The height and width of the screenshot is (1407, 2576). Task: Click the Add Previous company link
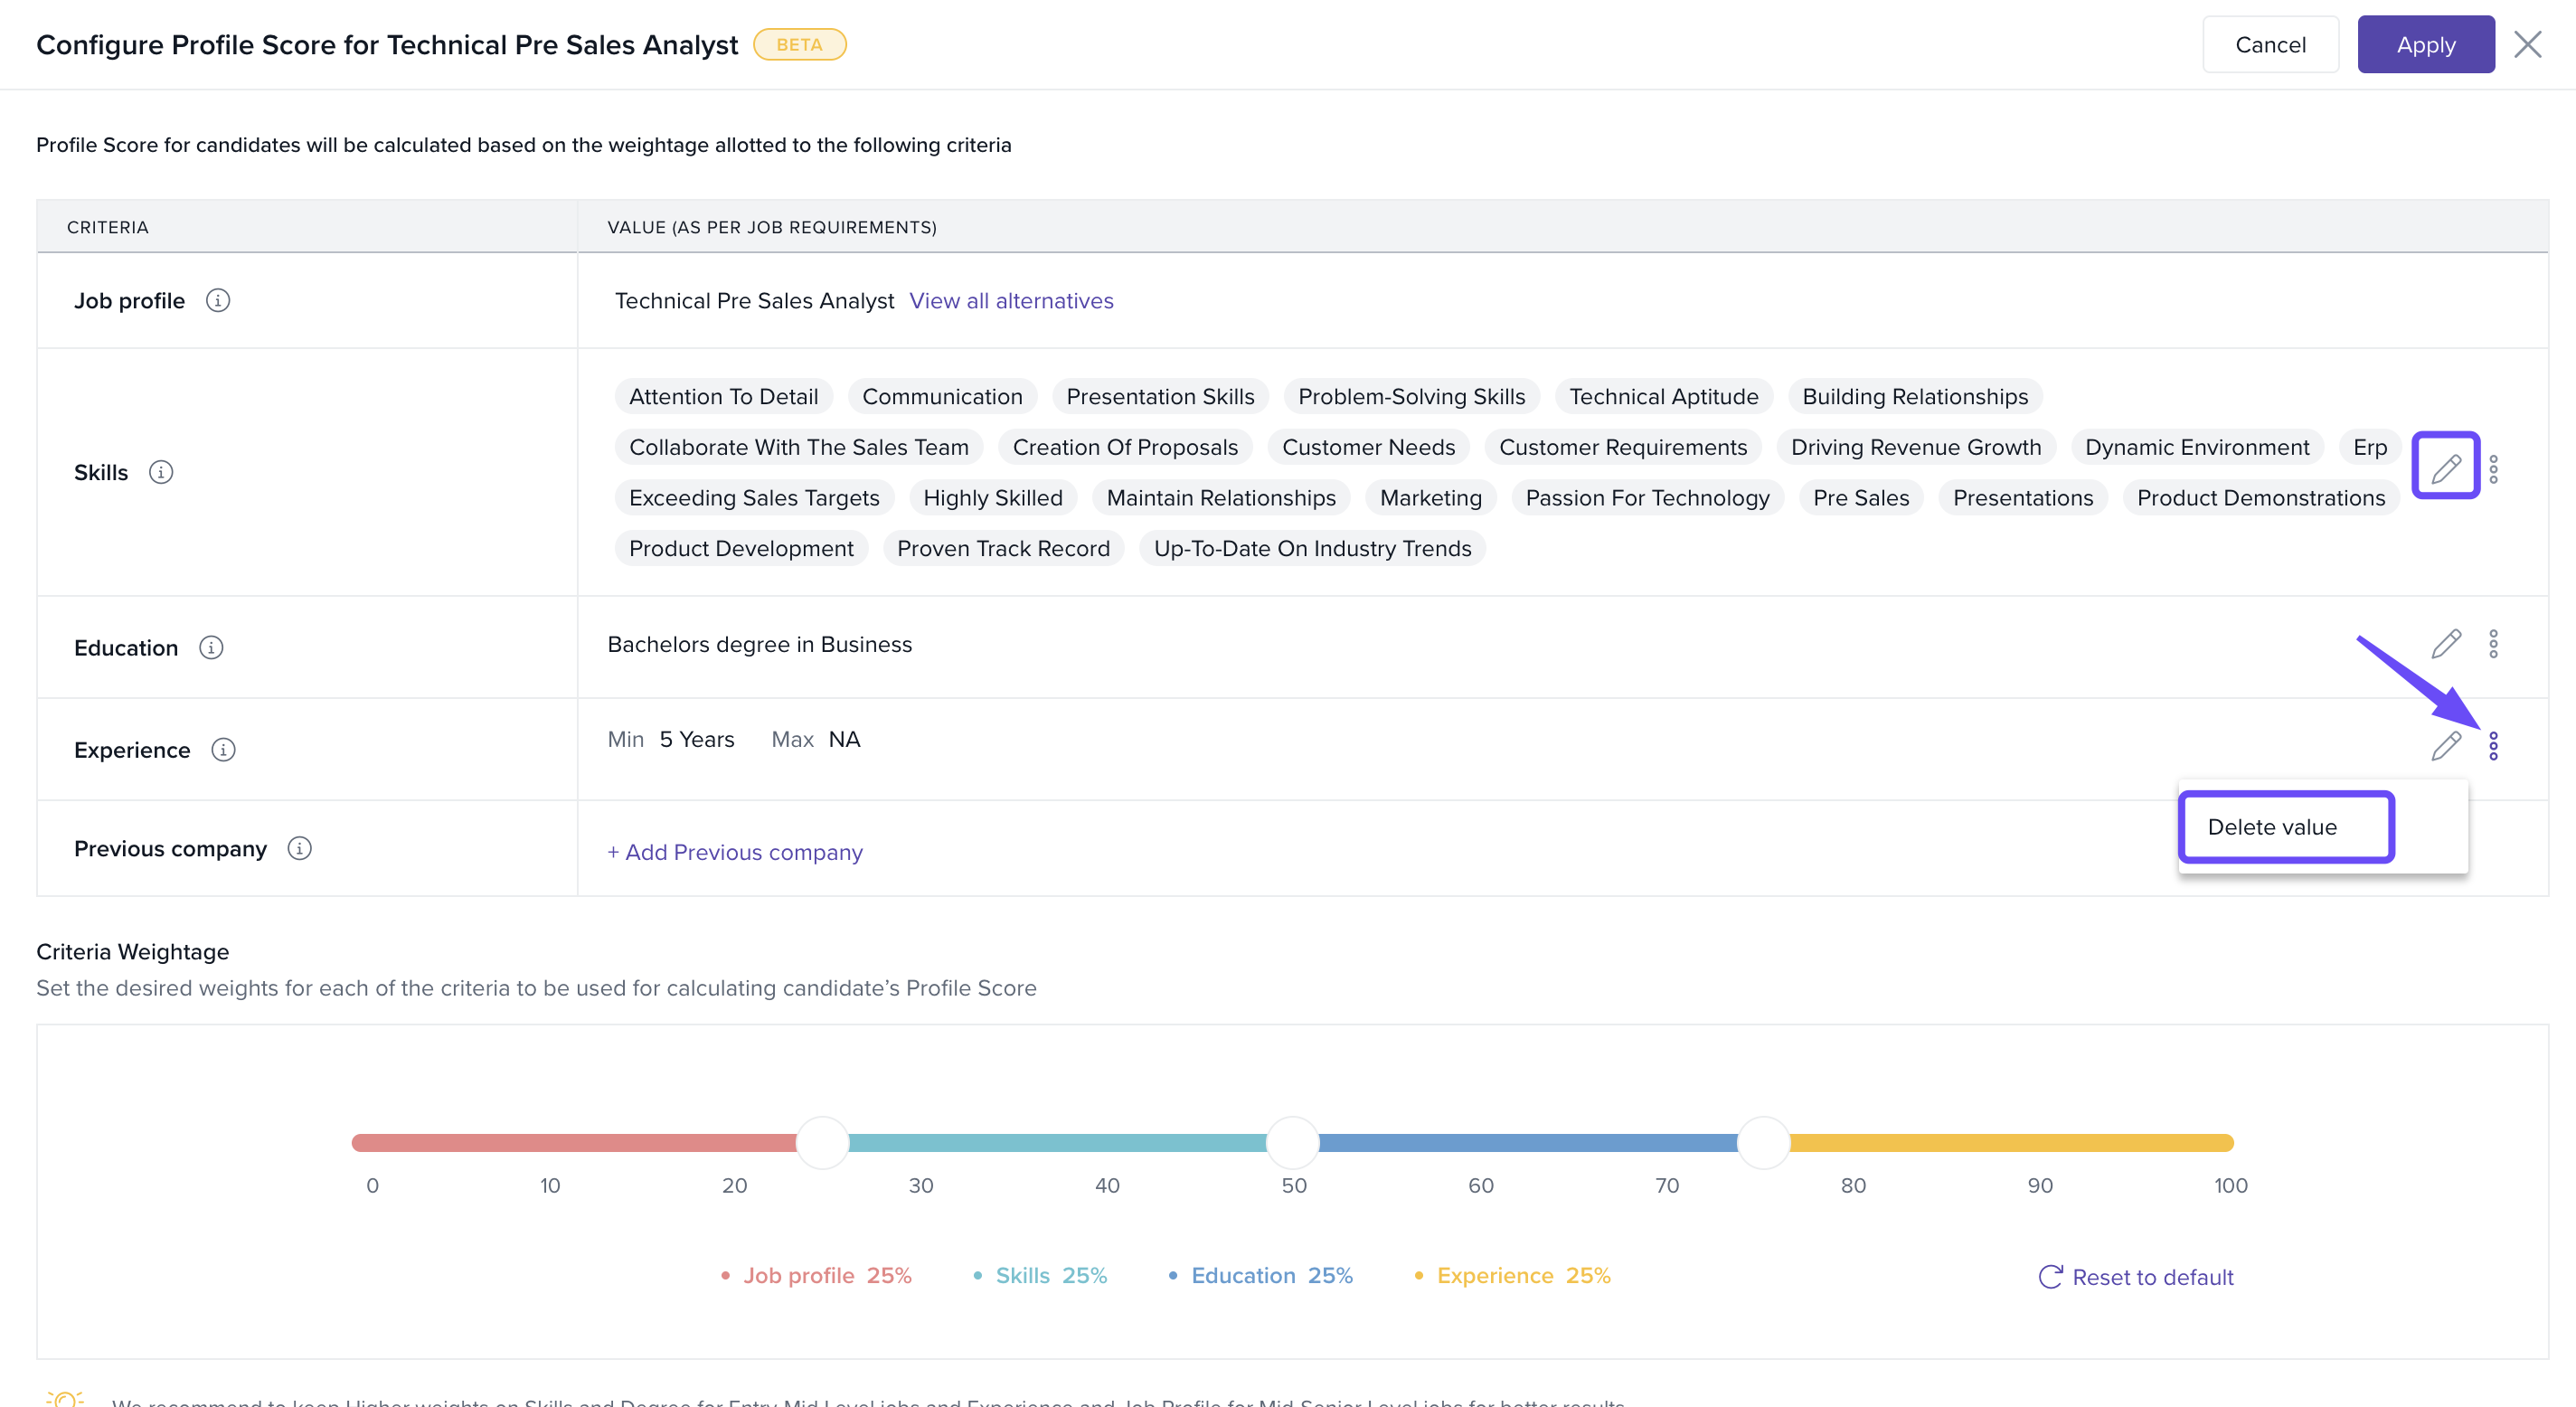pos(735,852)
